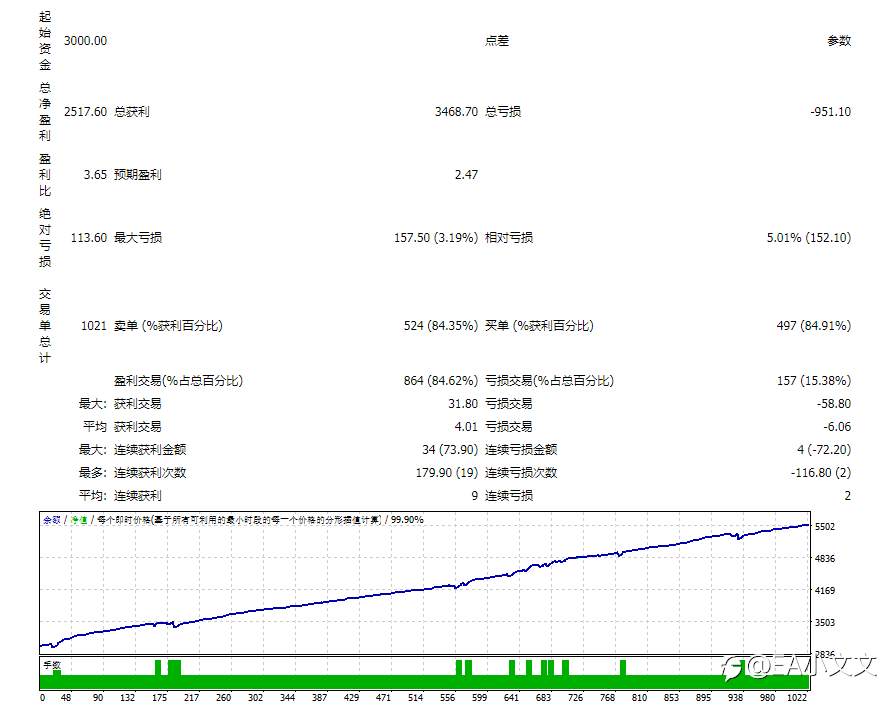Click the 连续亏损 average losses label
The width and height of the screenshot is (886, 710).
(x=509, y=496)
